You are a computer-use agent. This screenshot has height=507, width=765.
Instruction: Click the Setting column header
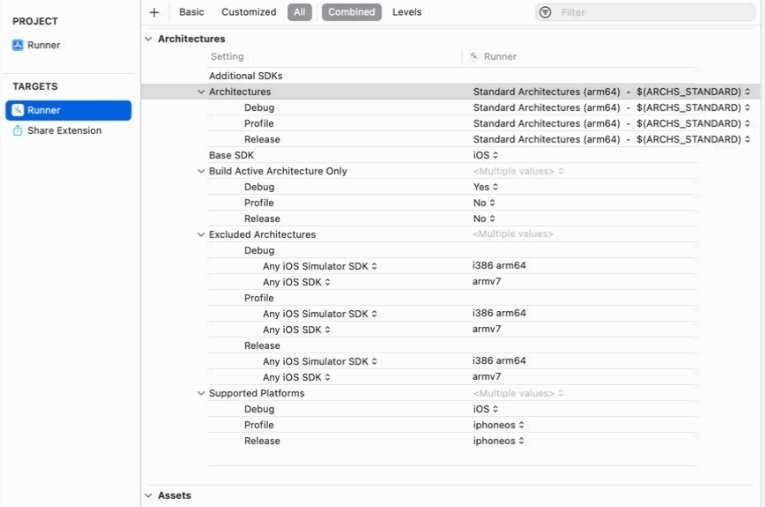click(x=227, y=57)
